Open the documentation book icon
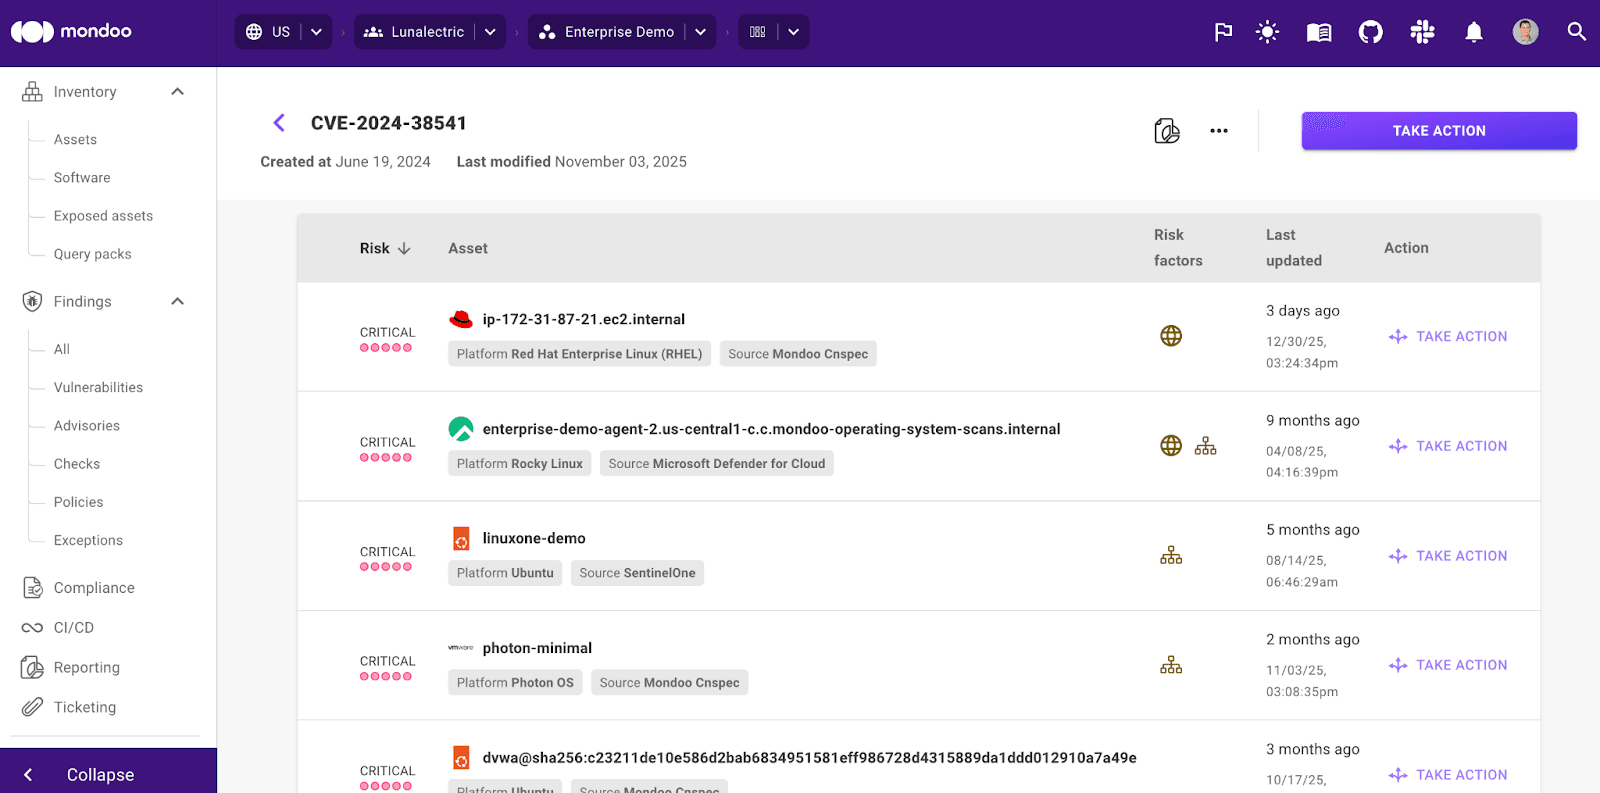This screenshot has width=1600, height=793. click(1319, 32)
